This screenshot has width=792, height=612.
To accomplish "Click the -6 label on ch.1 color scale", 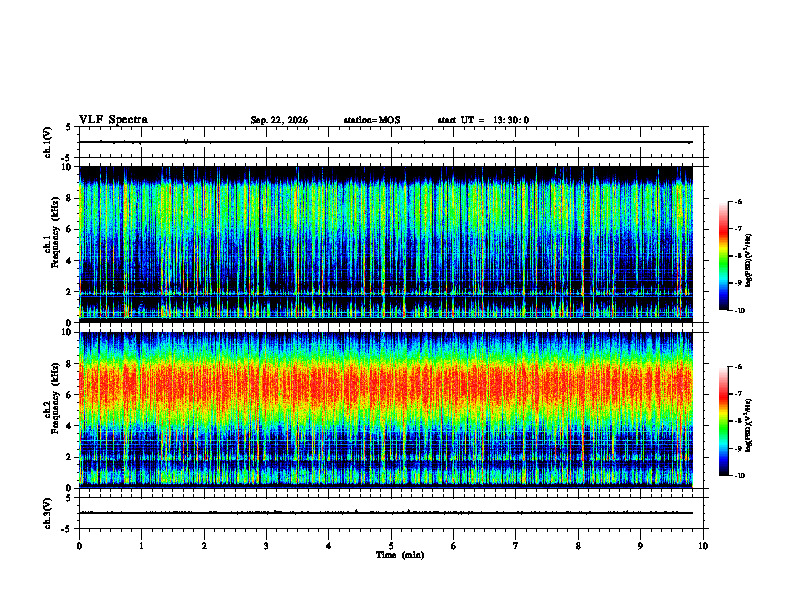I will coord(738,201).
